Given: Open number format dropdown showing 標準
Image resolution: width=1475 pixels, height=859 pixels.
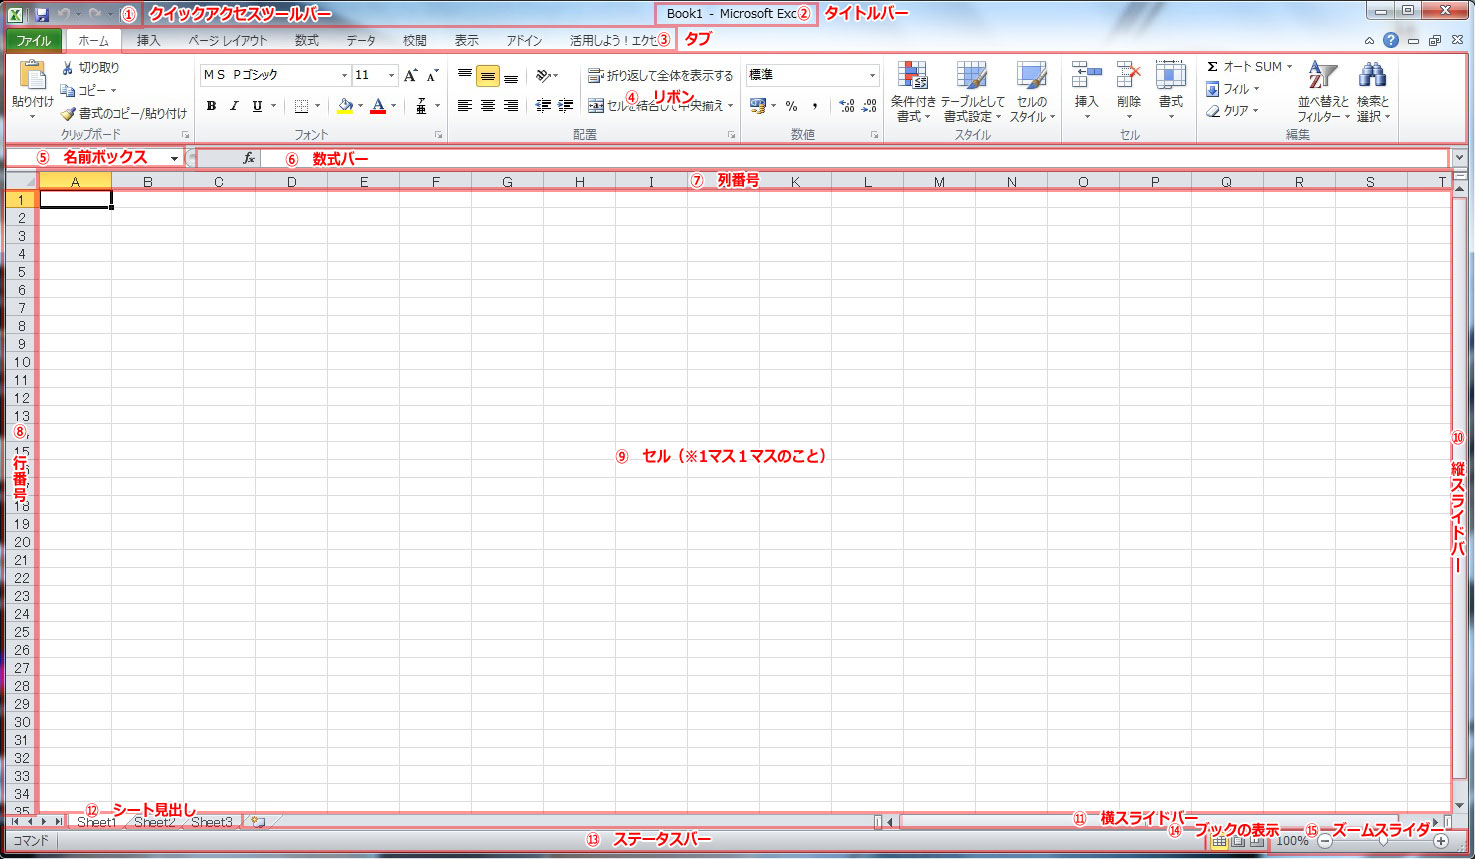Looking at the screenshot, I should [872, 75].
